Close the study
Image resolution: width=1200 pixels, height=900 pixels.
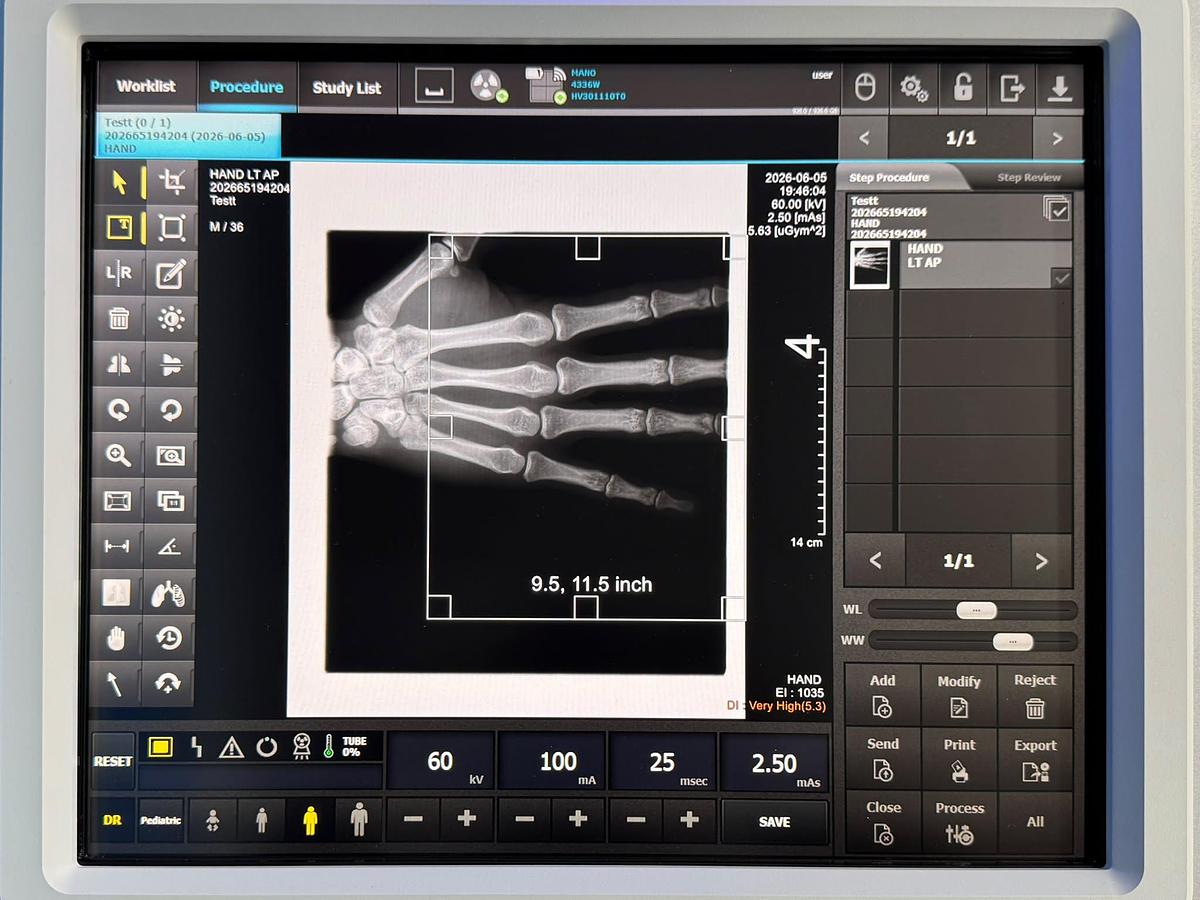click(x=882, y=821)
